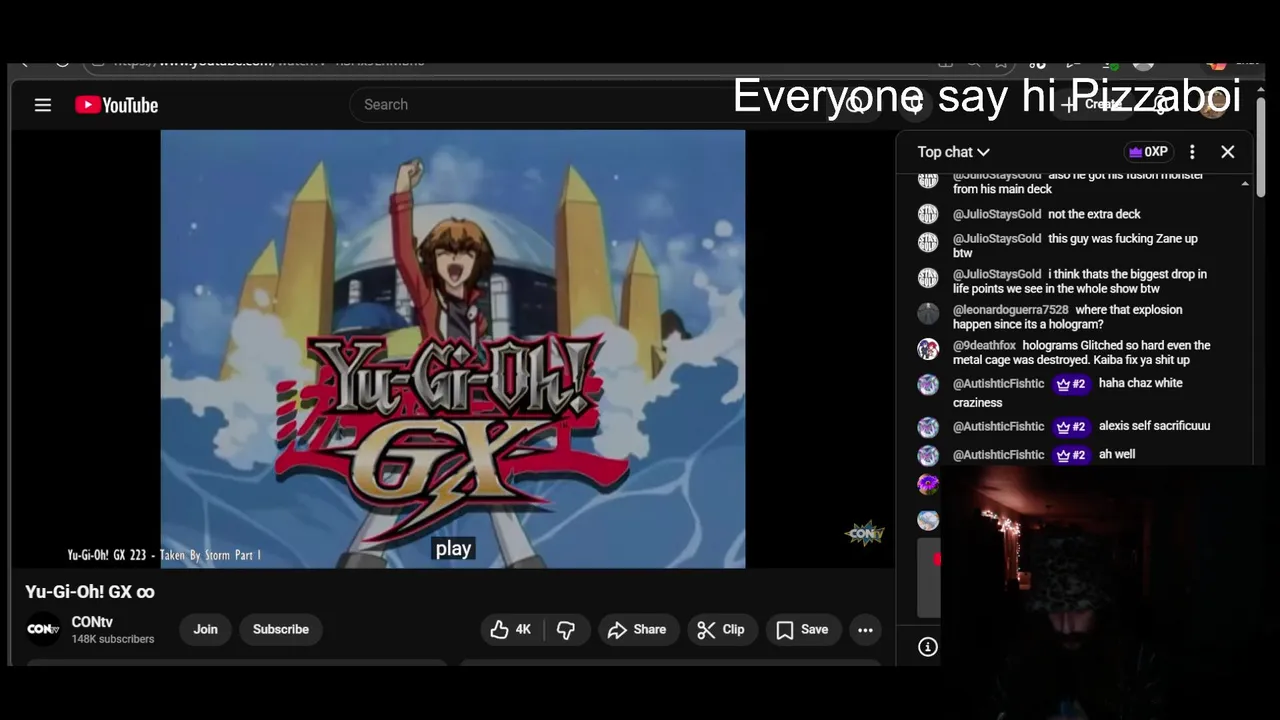Like the video with 4K likes
This screenshot has width=1280, height=720.
pos(511,629)
